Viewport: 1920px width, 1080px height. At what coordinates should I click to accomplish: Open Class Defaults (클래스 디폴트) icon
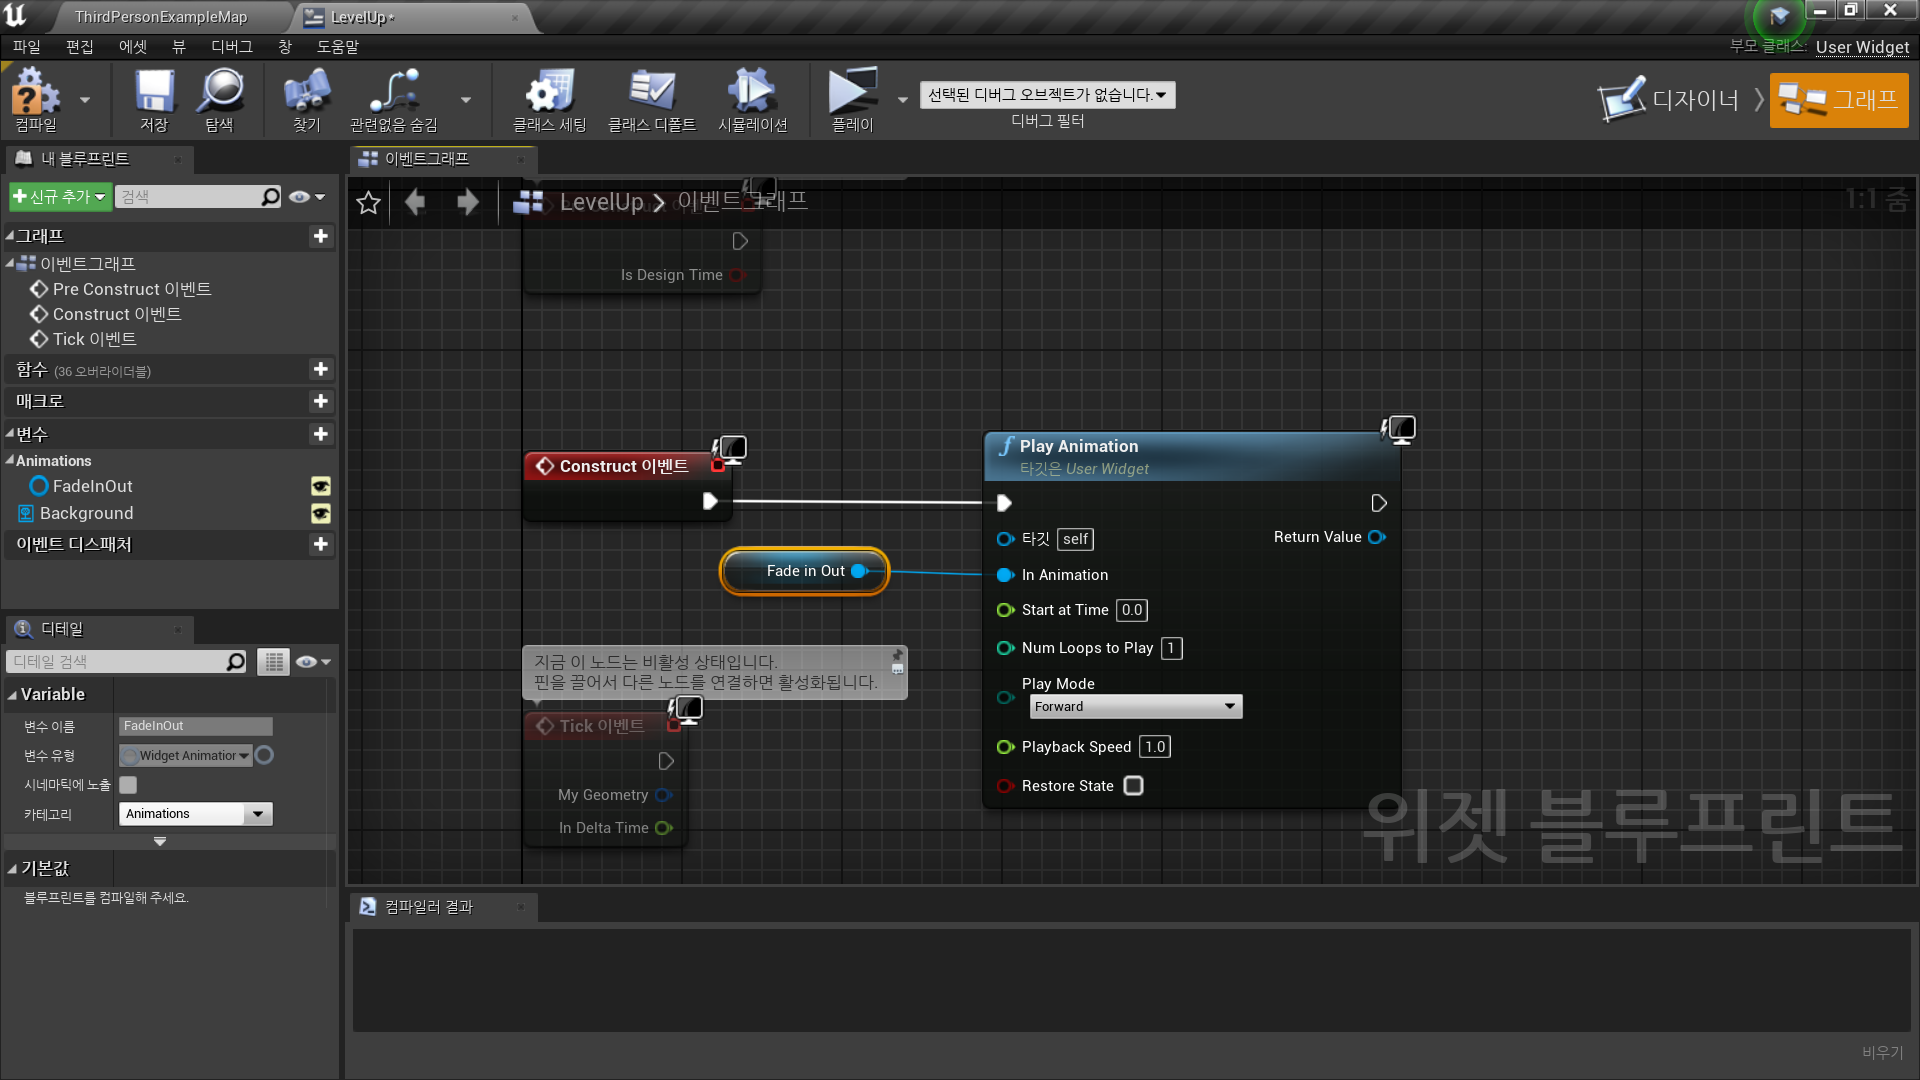coord(651,93)
